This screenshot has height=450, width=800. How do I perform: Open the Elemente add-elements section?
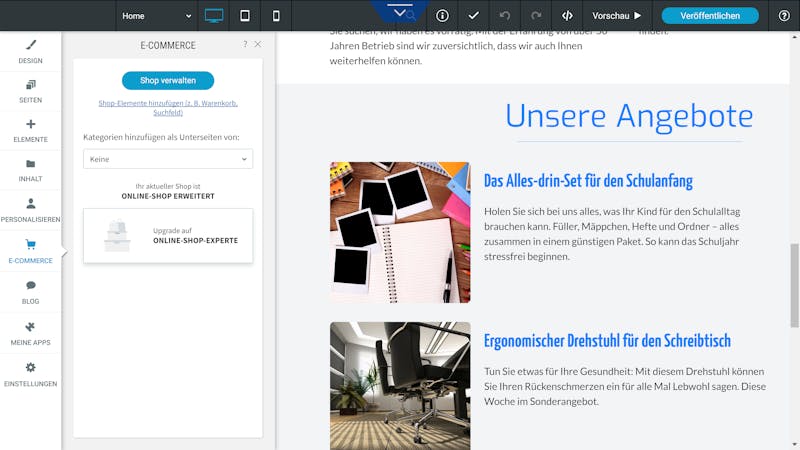tap(31, 131)
